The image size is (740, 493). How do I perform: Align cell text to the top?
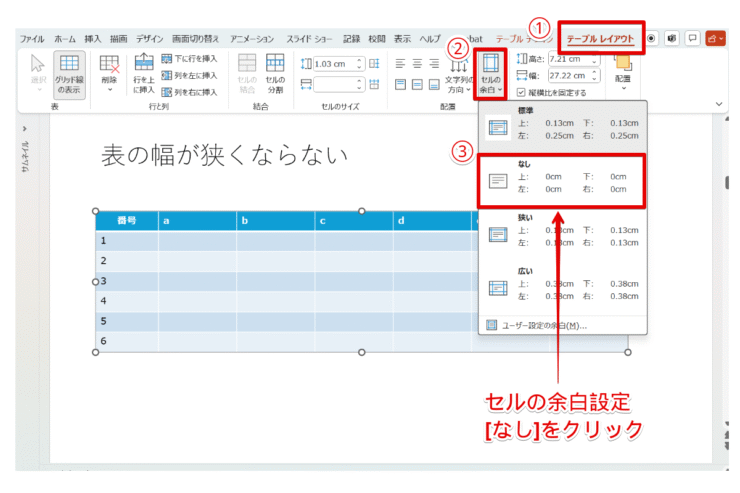(x=400, y=84)
